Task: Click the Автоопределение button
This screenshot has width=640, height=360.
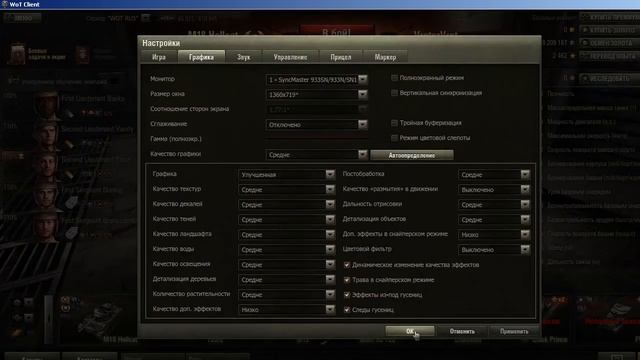Action: 412,155
